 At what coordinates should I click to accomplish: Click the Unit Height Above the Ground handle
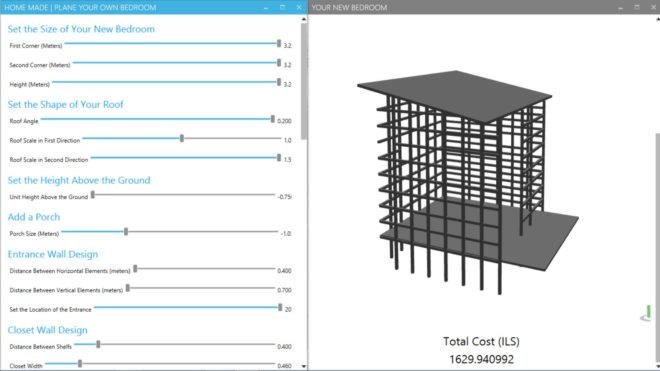93,195
